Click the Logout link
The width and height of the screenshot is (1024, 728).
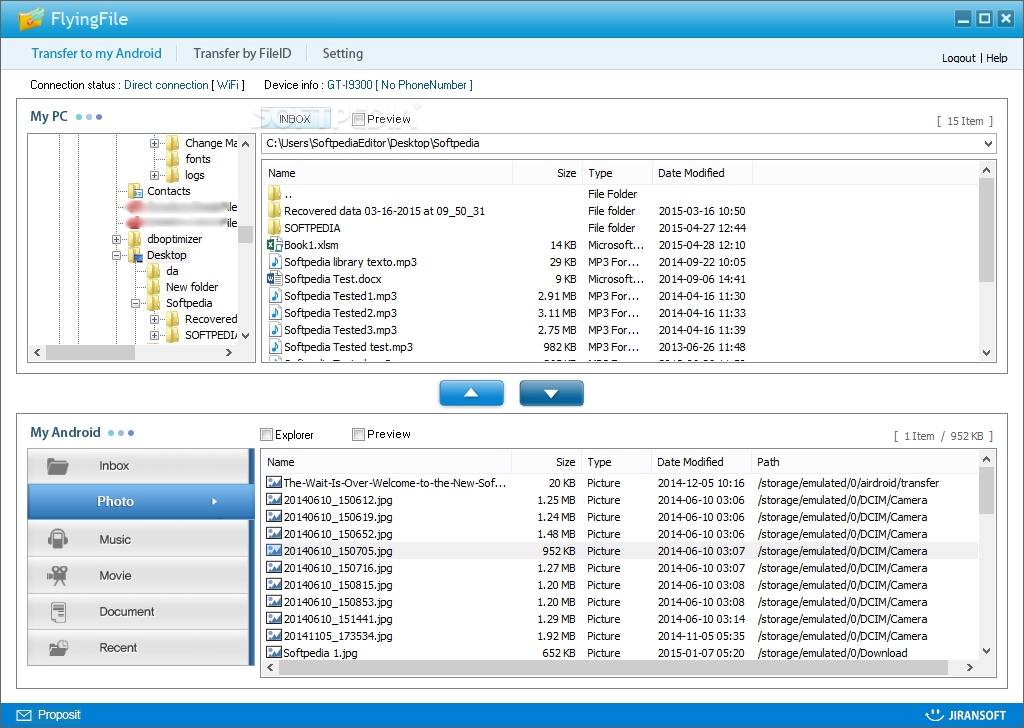[959, 58]
